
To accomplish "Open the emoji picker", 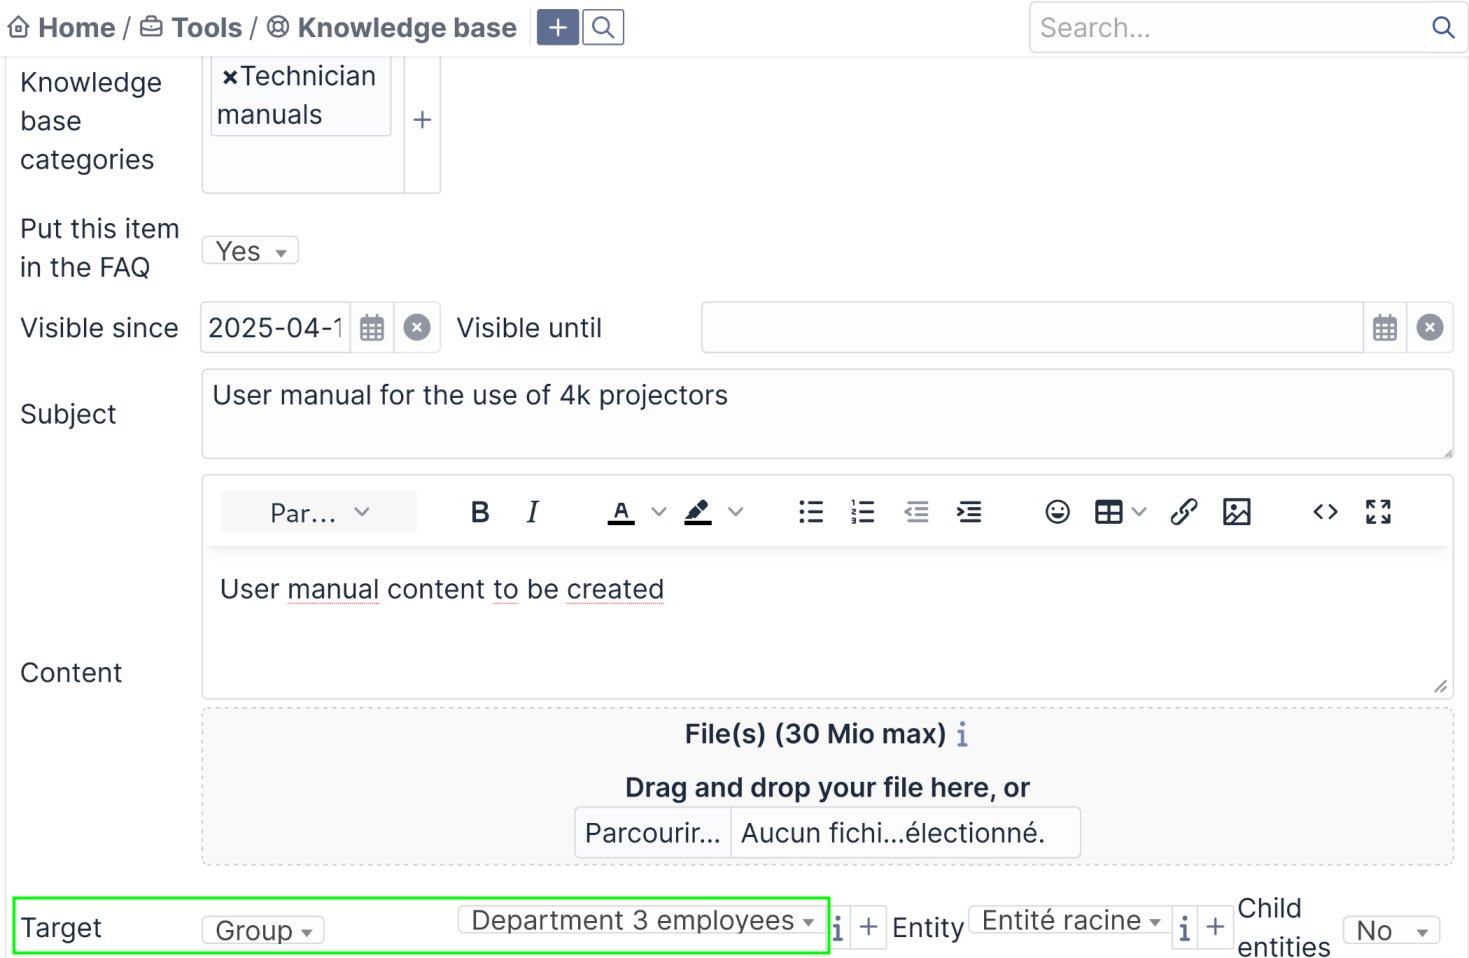I will 1057,512.
